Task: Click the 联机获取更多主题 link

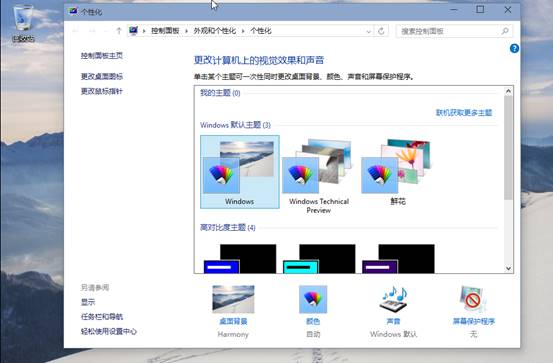Action: pos(464,113)
